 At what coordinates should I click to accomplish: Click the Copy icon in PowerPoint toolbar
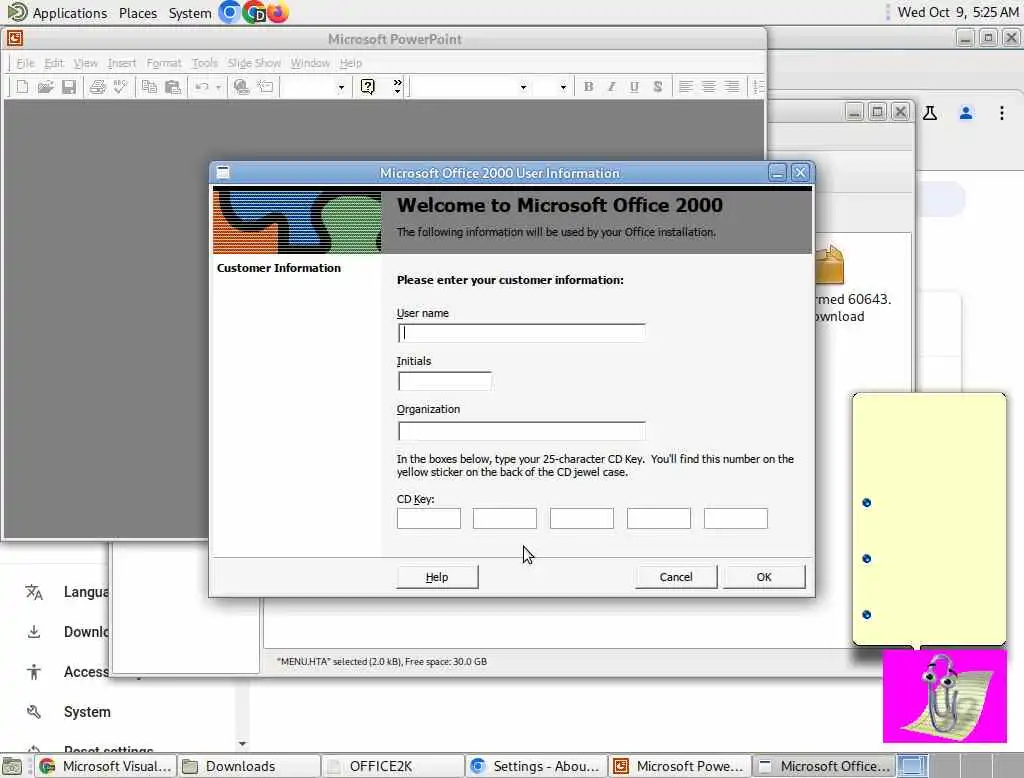click(x=150, y=87)
